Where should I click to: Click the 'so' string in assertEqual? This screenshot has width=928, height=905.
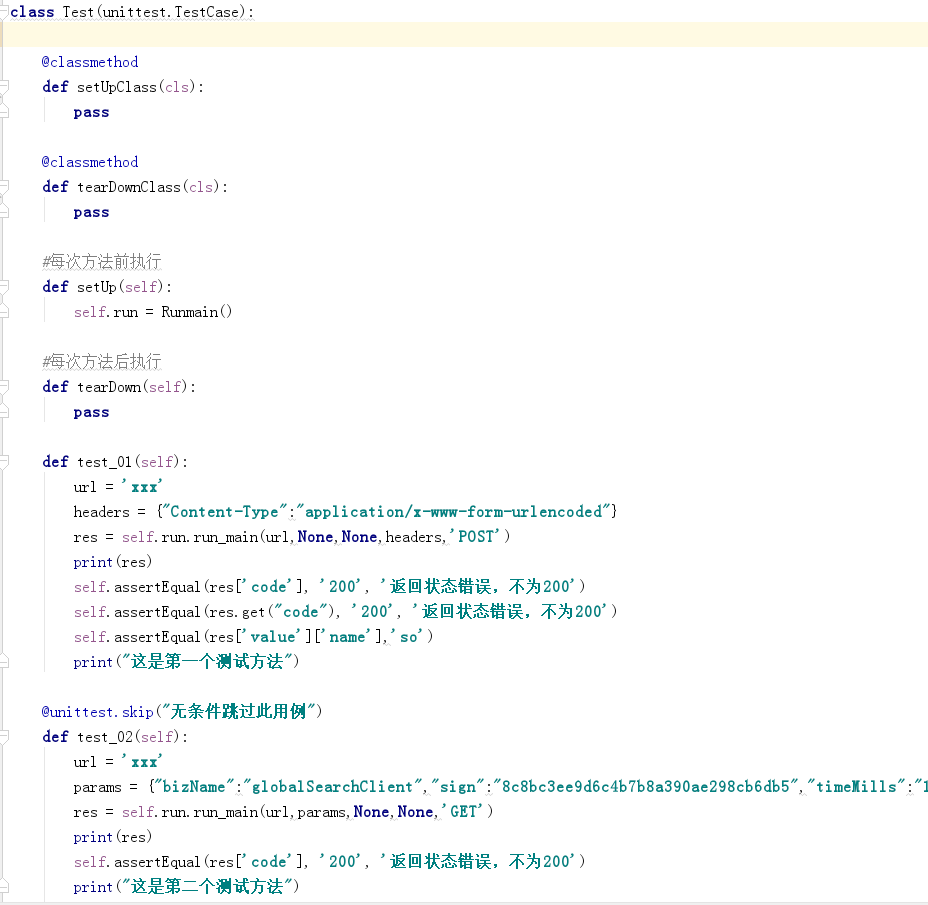pos(408,637)
